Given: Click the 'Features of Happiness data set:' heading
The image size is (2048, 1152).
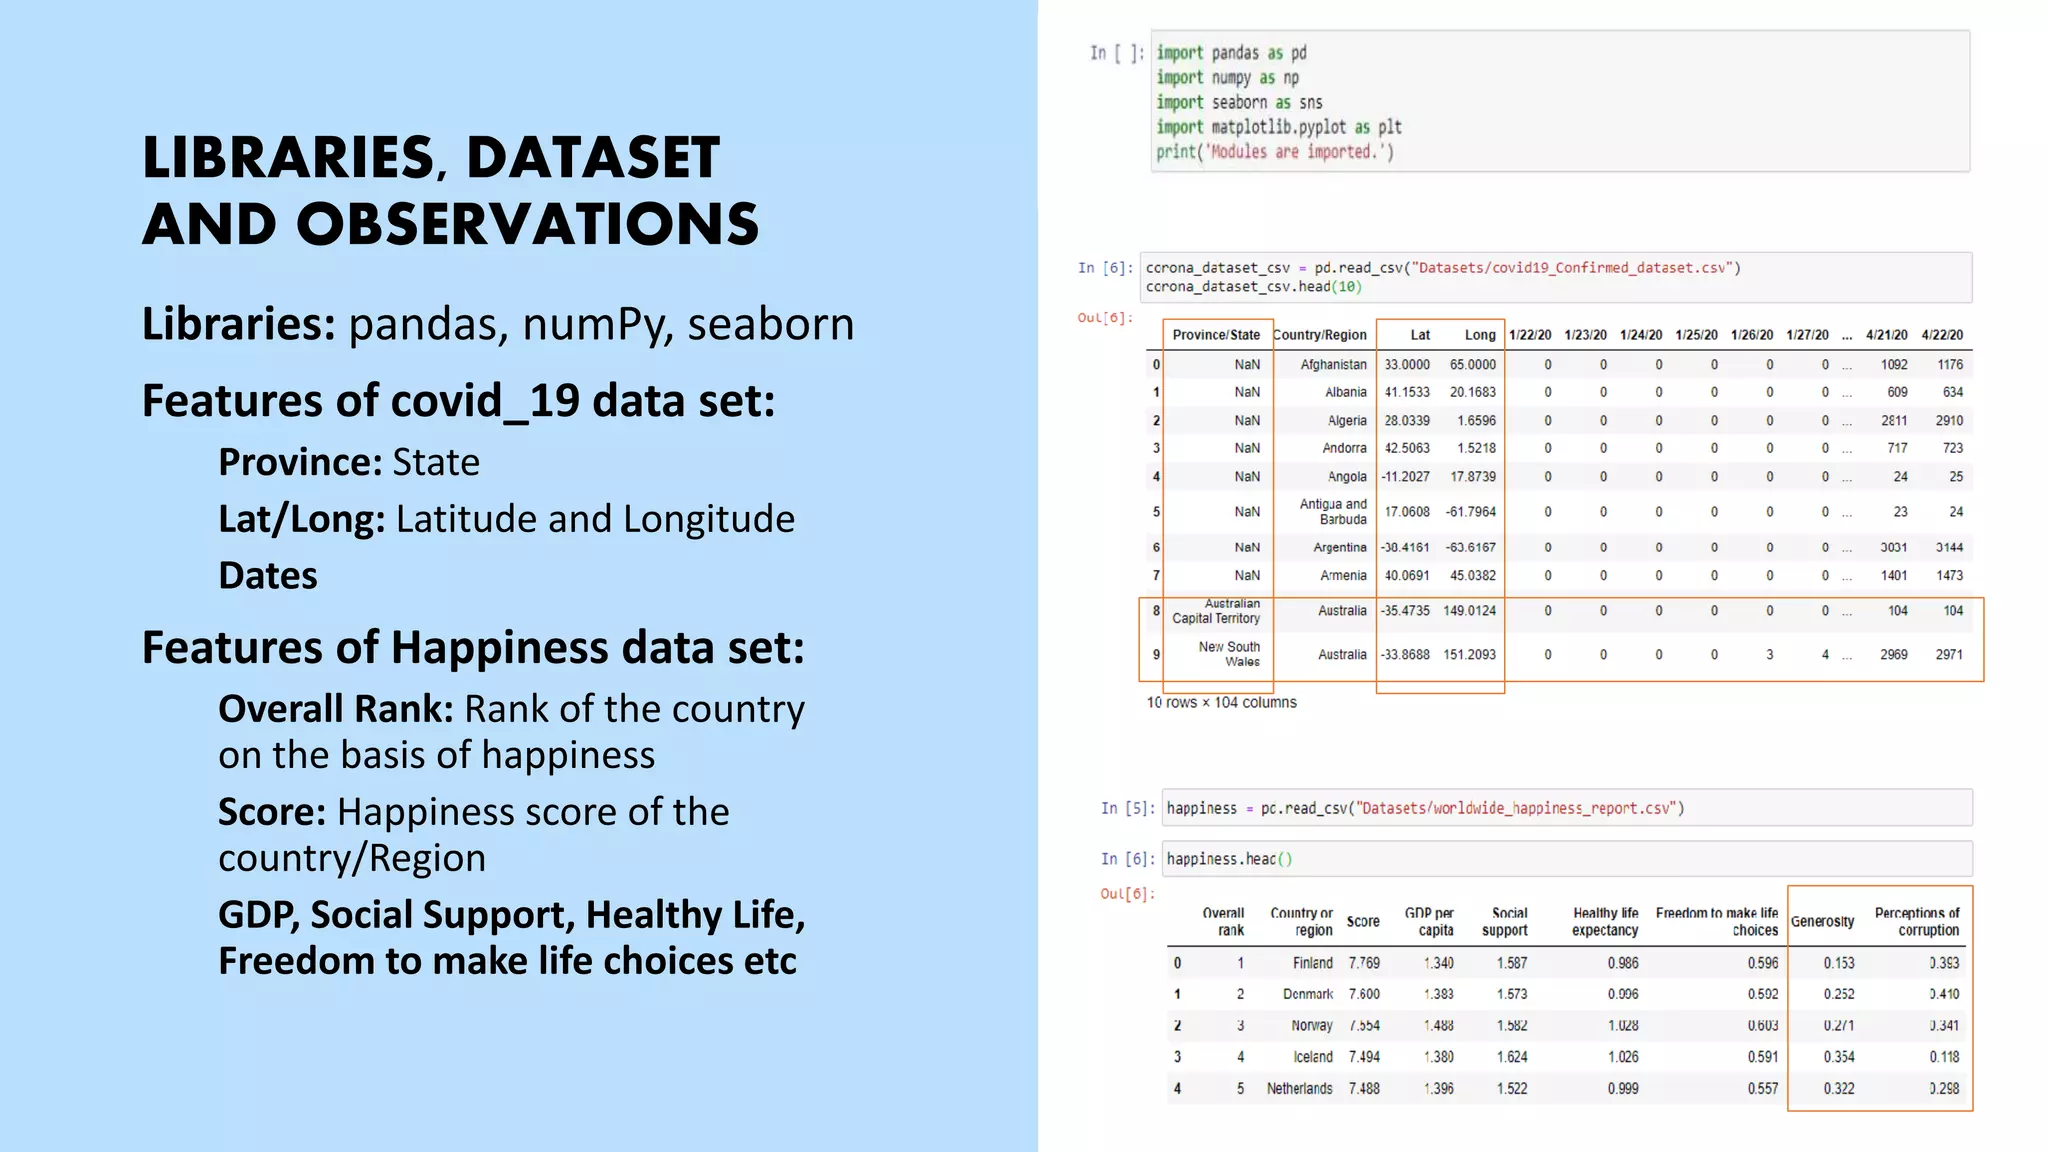Looking at the screenshot, I should pyautogui.click(x=473, y=648).
